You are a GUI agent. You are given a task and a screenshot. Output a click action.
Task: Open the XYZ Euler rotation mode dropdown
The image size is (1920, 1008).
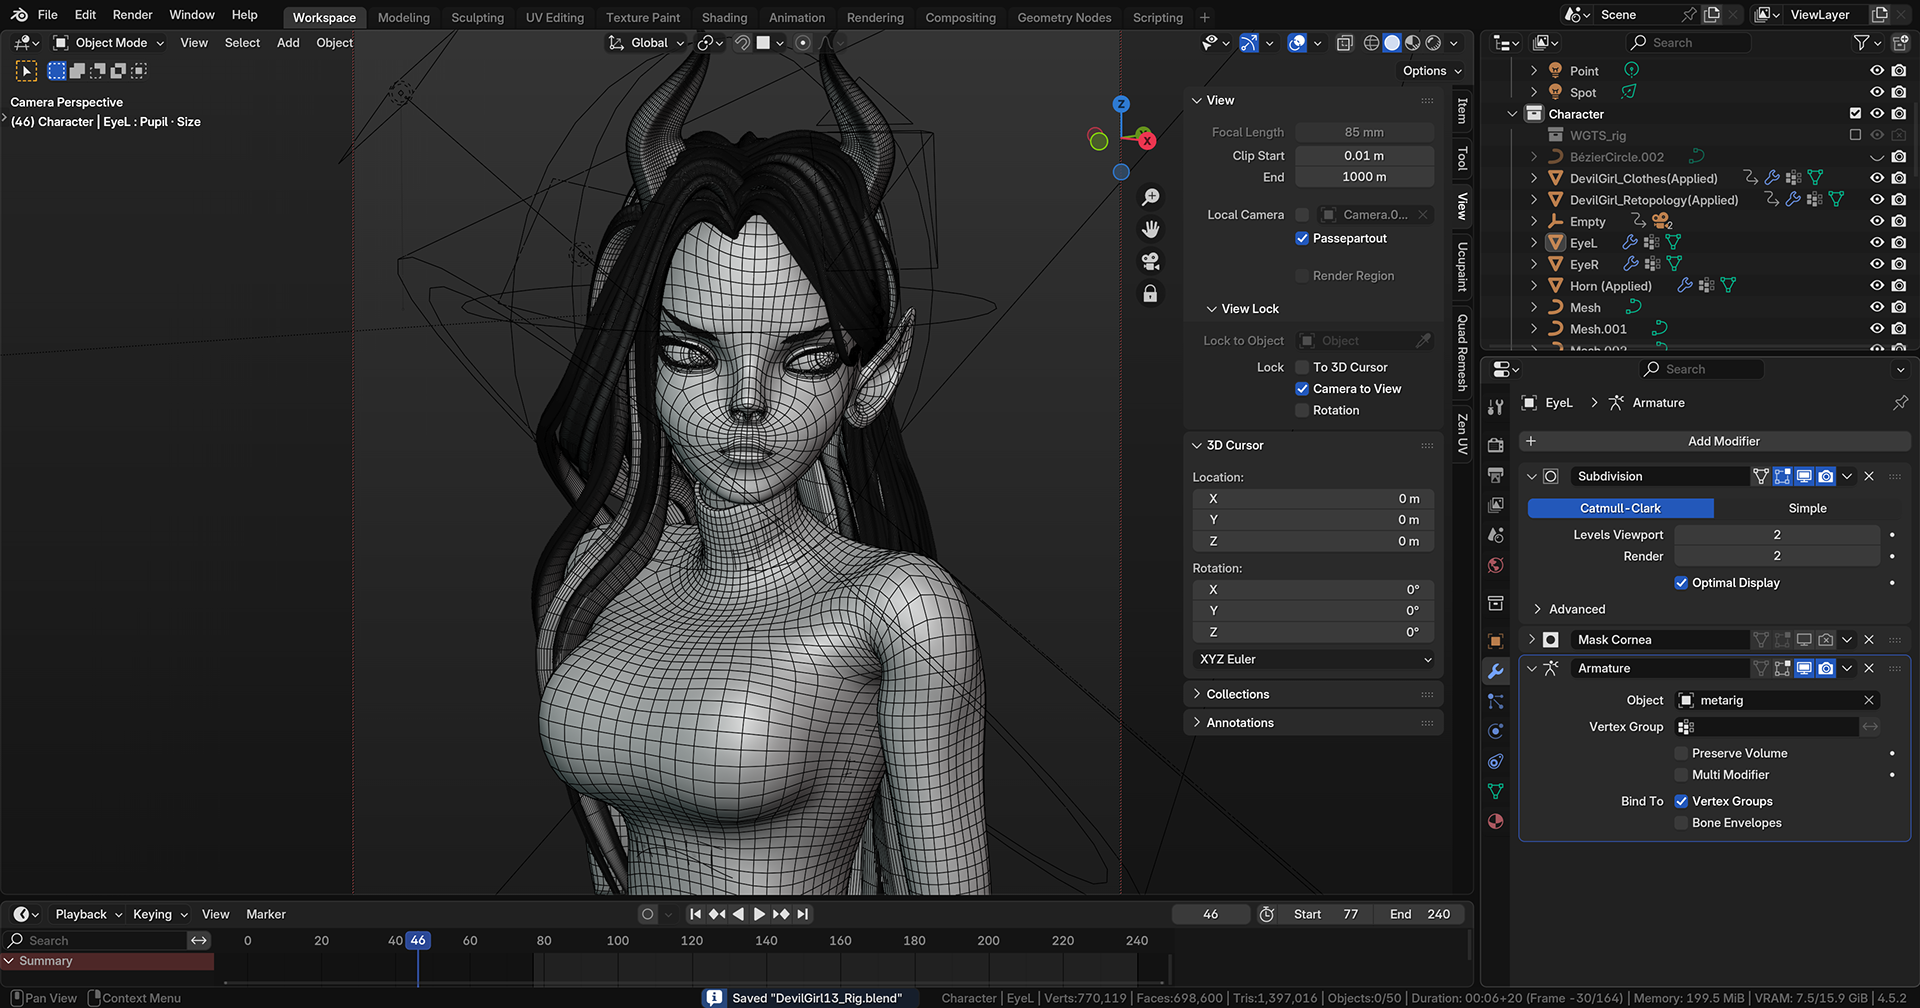click(x=1314, y=659)
